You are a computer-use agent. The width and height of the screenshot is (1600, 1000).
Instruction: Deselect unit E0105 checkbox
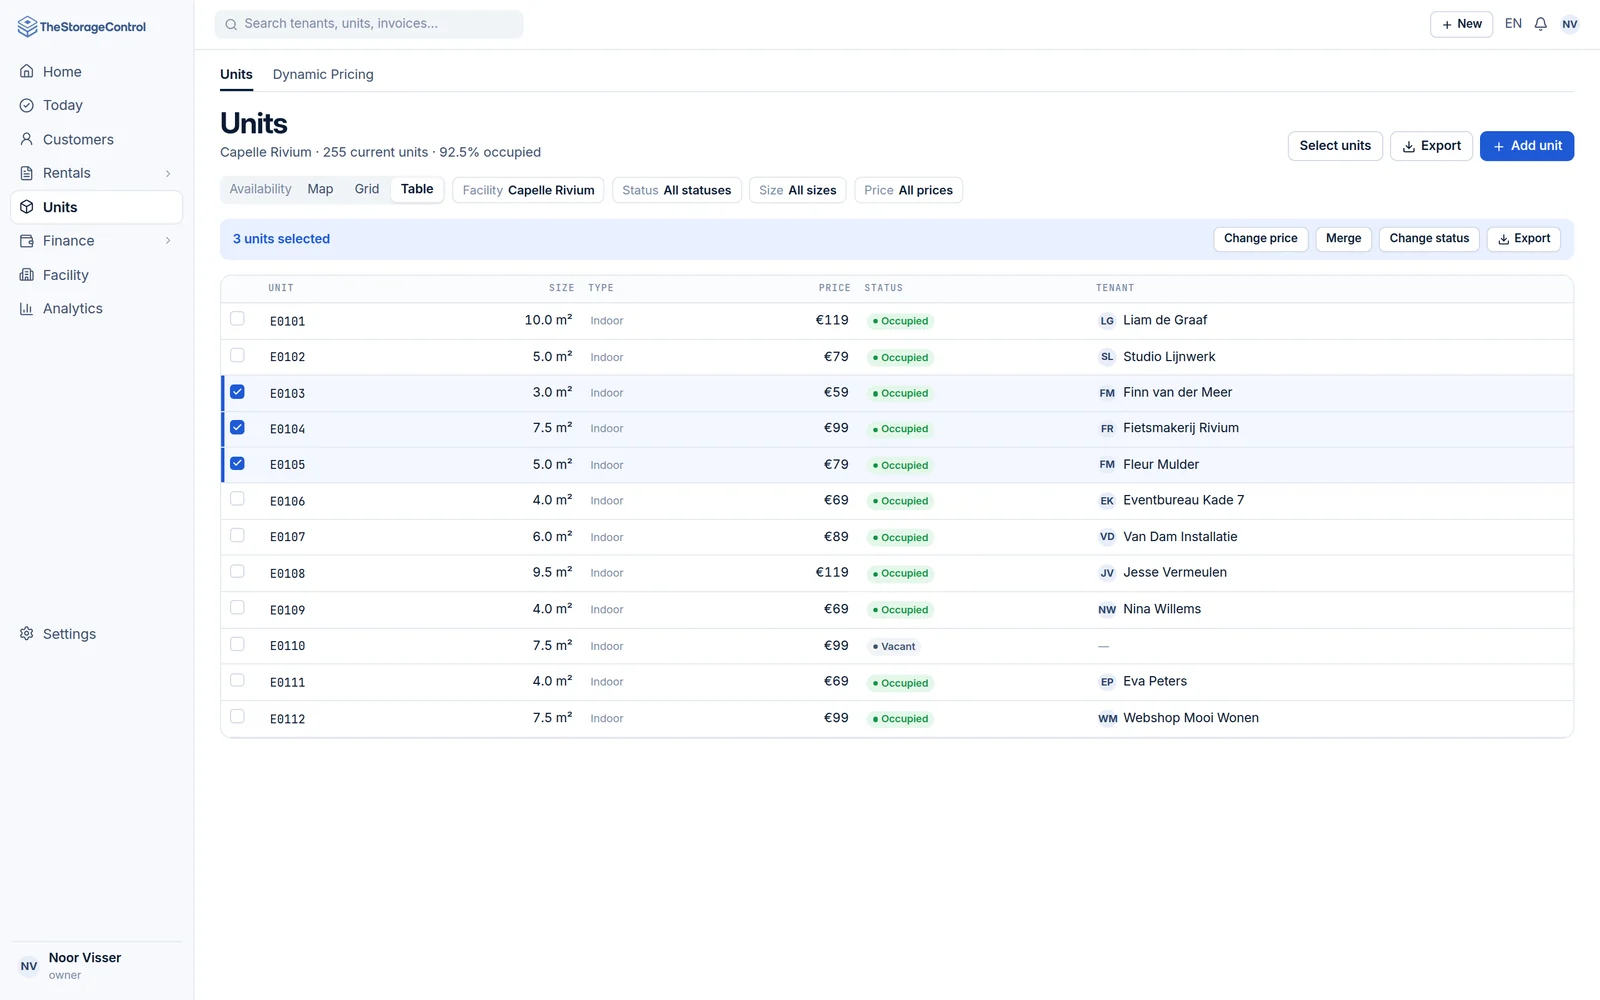[x=237, y=463]
